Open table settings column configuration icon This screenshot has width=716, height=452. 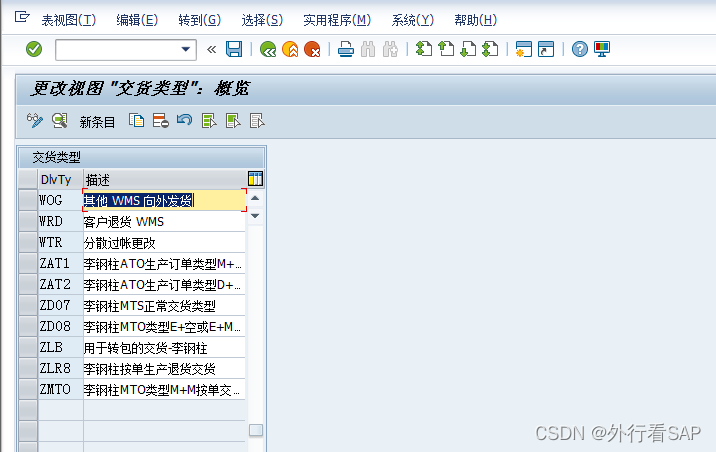tap(255, 179)
